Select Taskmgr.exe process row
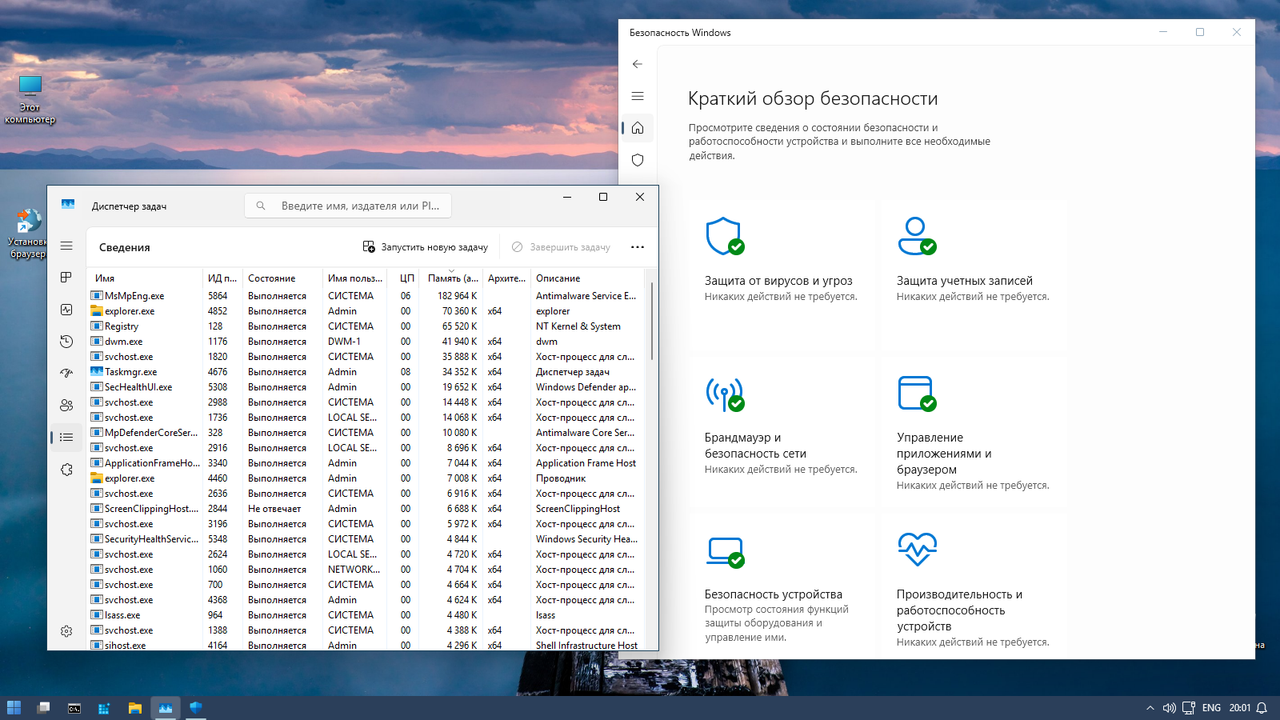The image size is (1280, 720). pyautogui.click(x=368, y=372)
